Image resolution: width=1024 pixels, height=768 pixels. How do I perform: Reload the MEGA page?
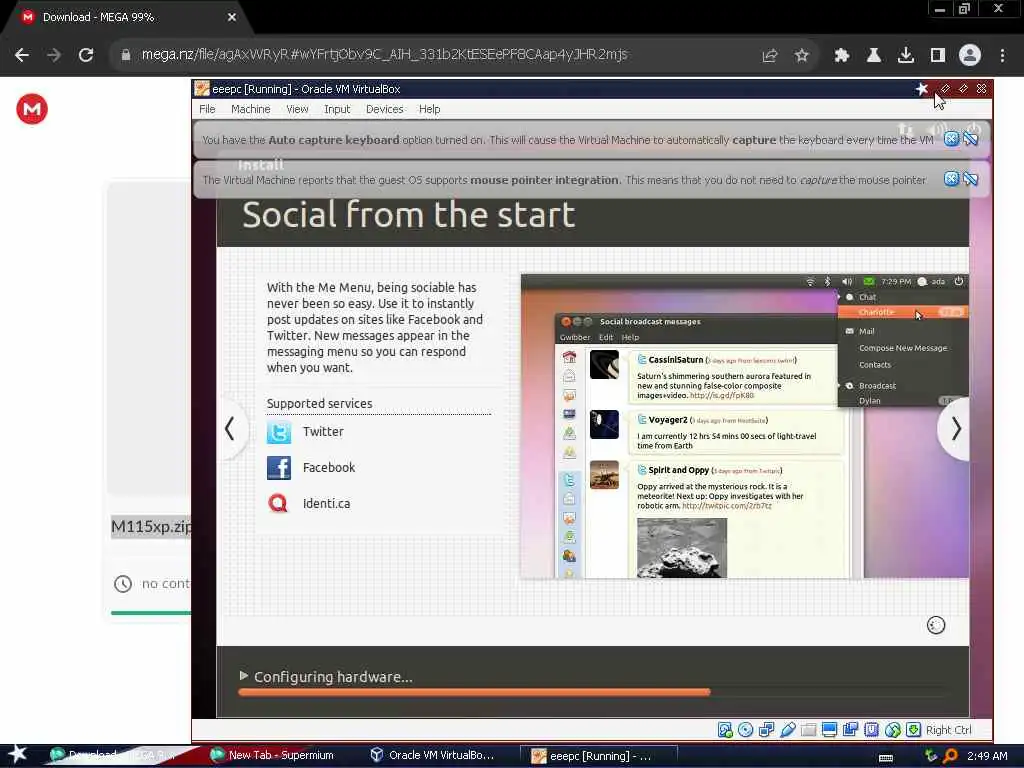(x=86, y=55)
